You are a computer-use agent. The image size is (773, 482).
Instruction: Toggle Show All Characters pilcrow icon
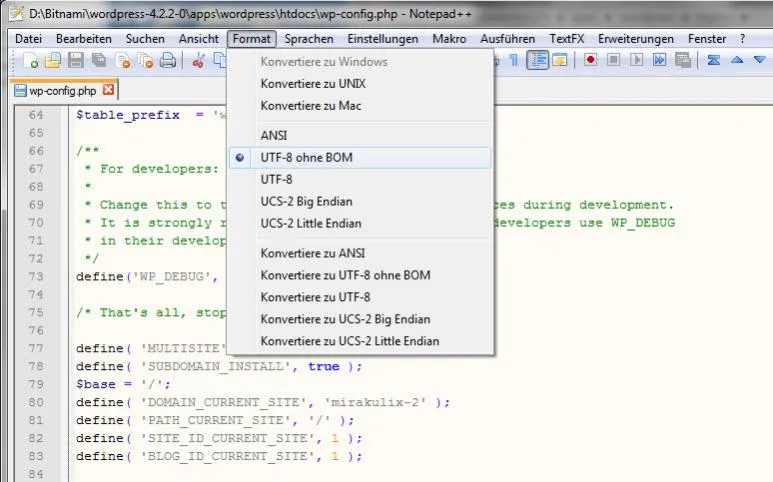(513, 61)
